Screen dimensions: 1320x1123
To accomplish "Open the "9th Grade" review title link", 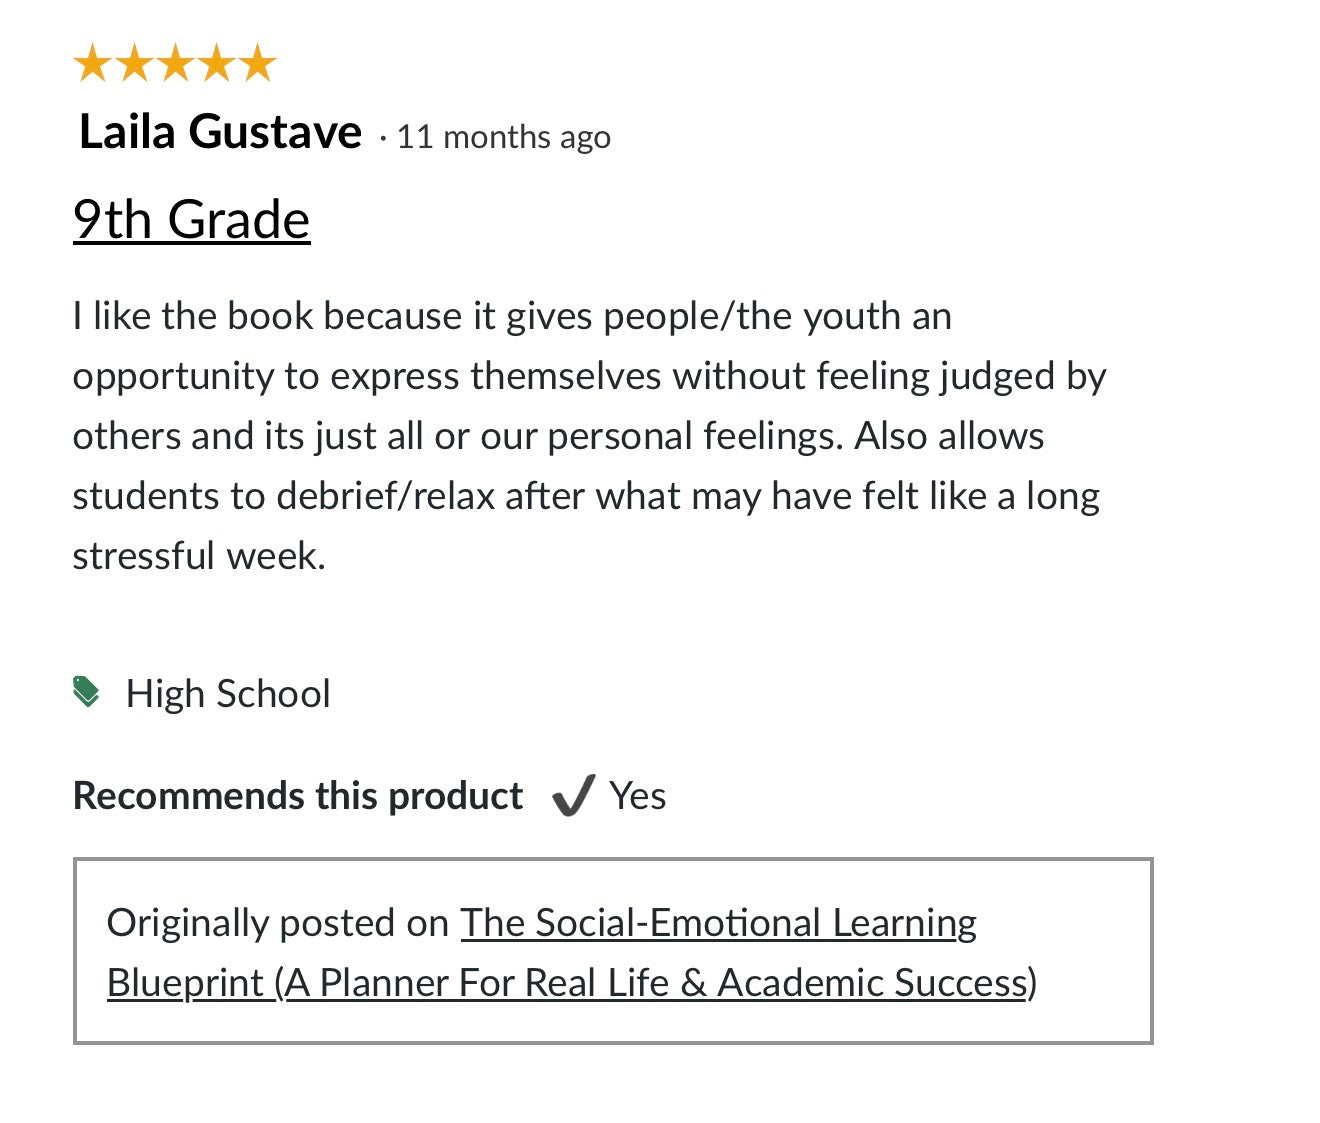I will coord(191,220).
